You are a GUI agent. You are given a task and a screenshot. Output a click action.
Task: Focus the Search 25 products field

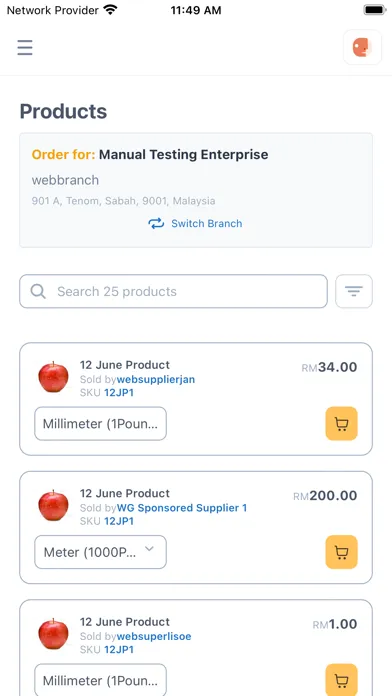click(173, 291)
